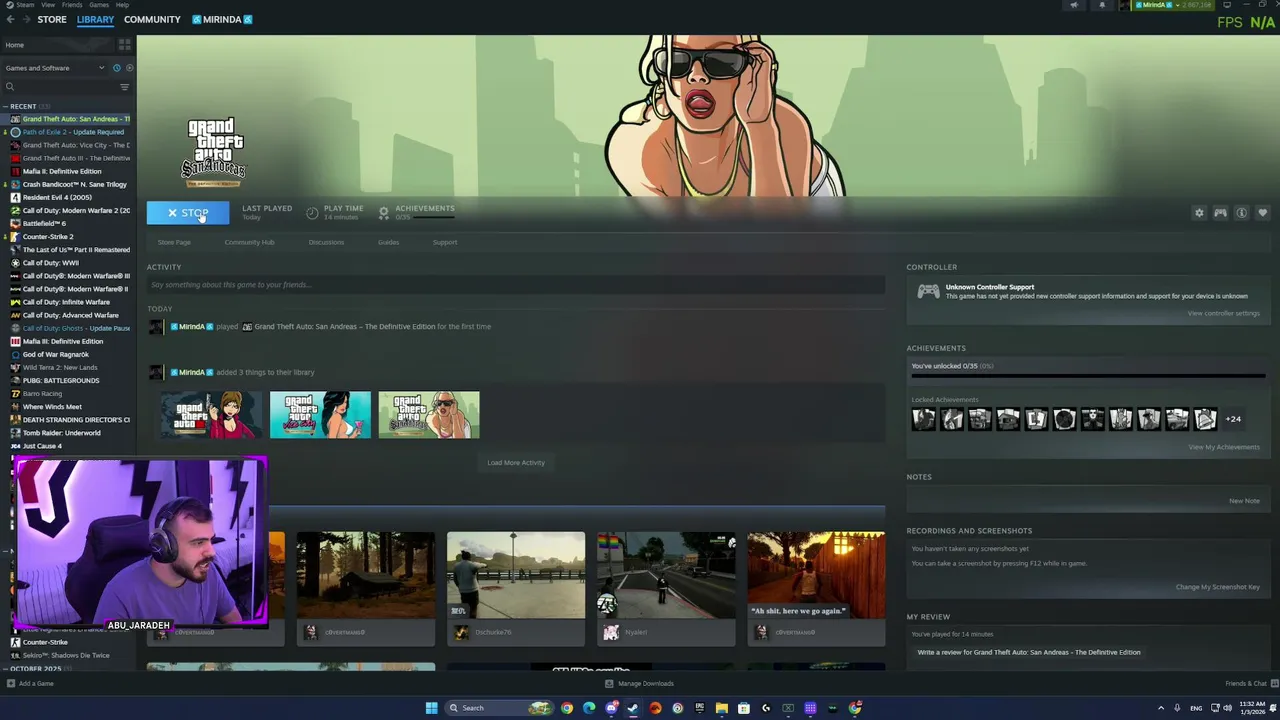Open the COMMUNITY tab
This screenshot has height=720, width=1280.
click(x=152, y=20)
